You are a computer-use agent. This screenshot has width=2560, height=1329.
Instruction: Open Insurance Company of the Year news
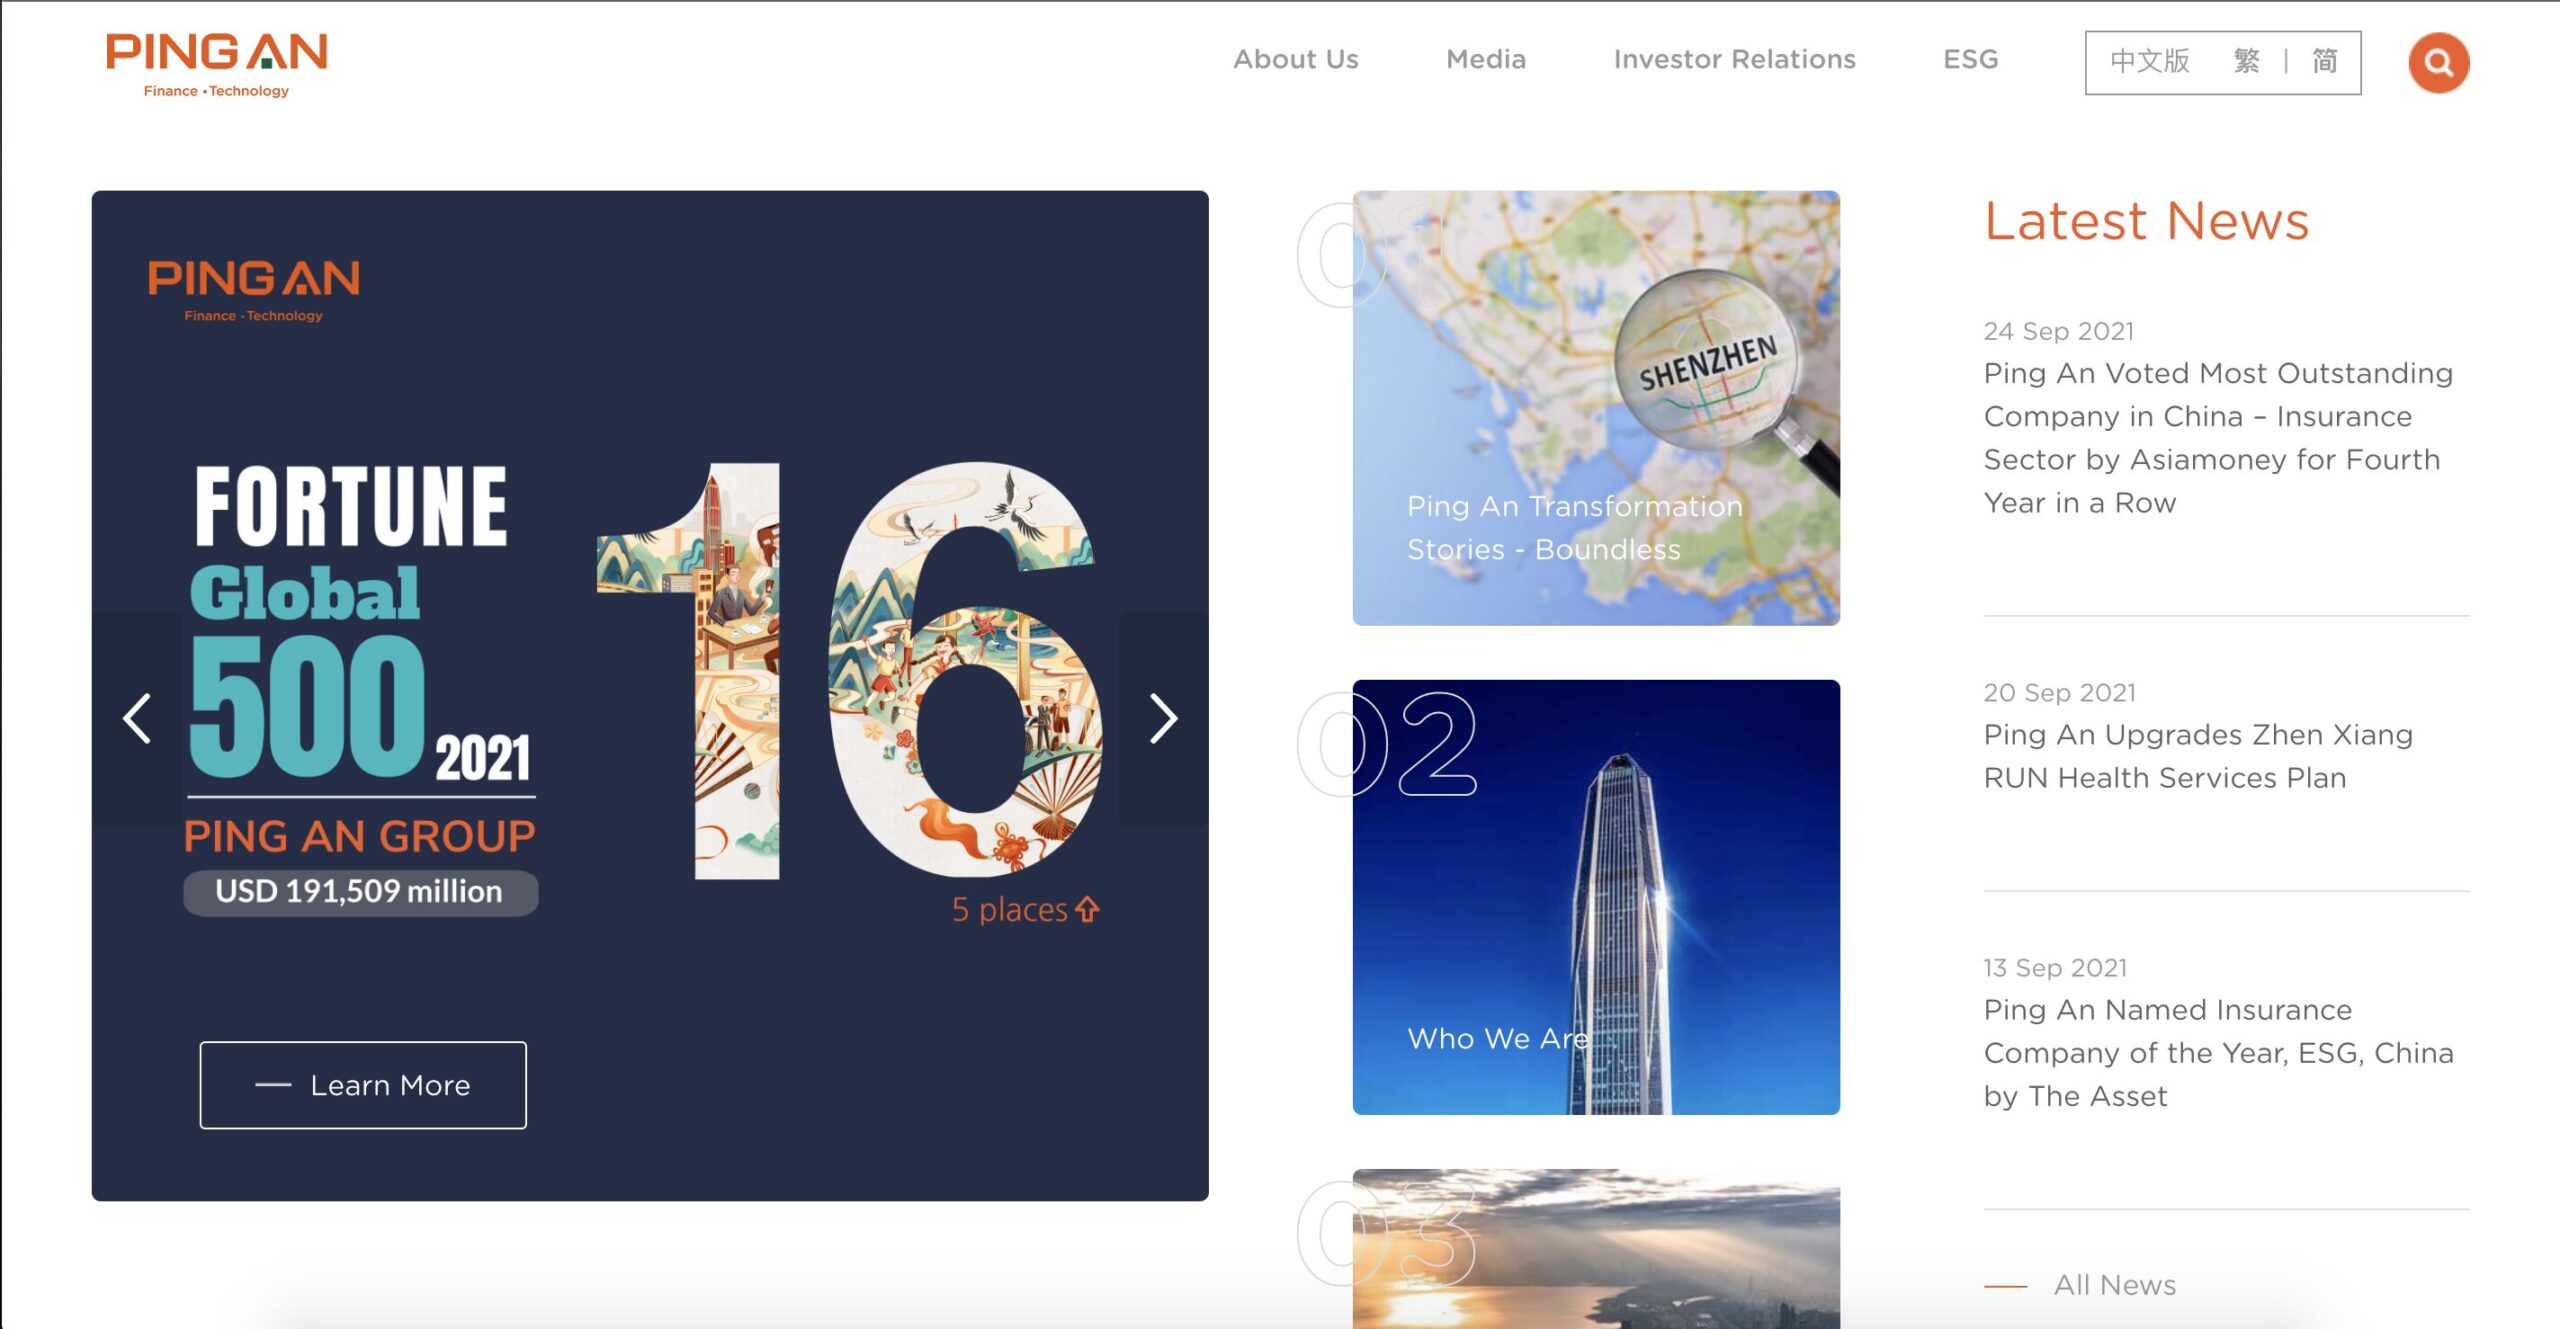(2218, 1053)
